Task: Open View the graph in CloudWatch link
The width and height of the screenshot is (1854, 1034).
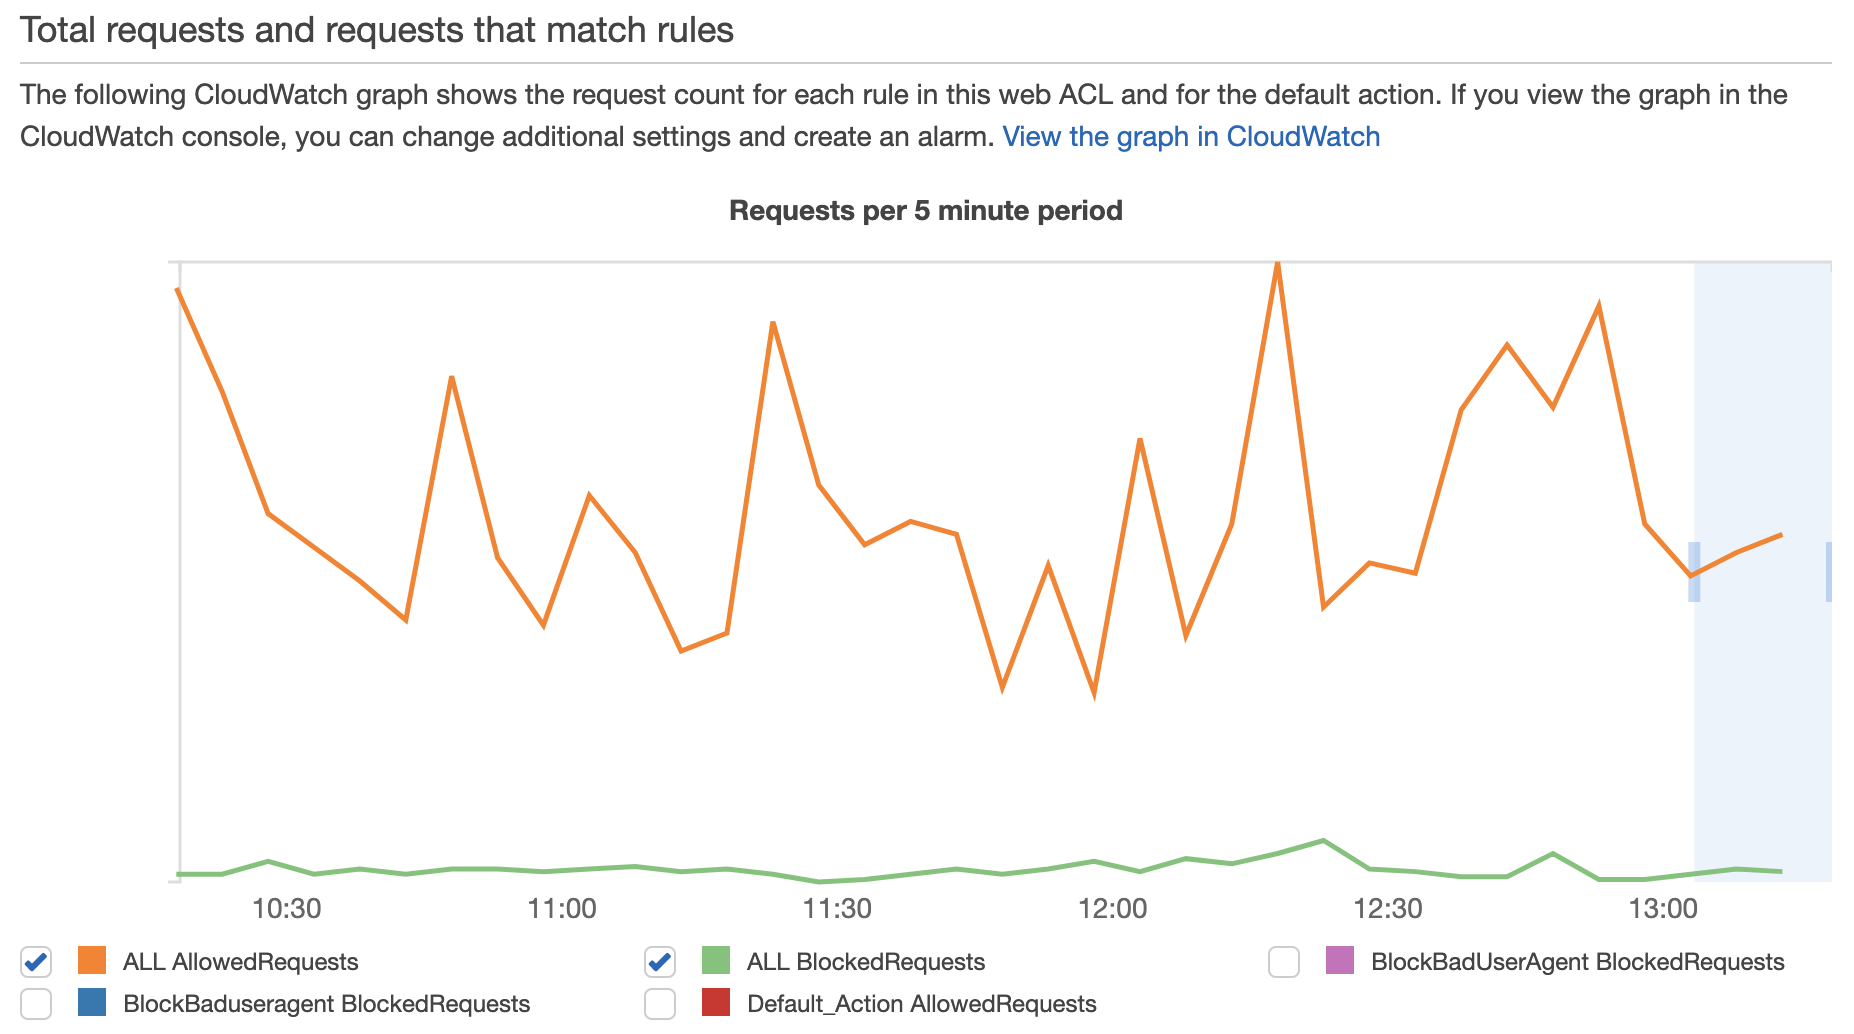Action: [1191, 136]
